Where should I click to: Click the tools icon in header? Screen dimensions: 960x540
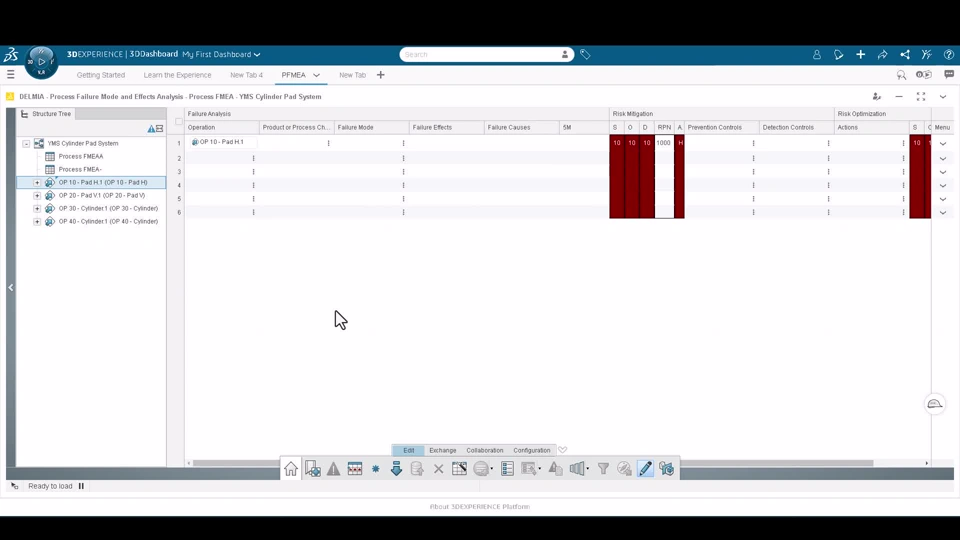point(926,54)
